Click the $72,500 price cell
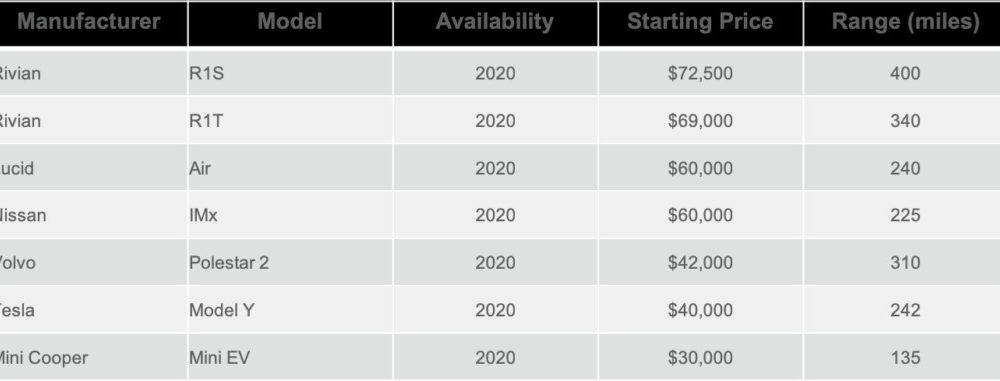Image resolution: width=1000 pixels, height=381 pixels. [700, 73]
